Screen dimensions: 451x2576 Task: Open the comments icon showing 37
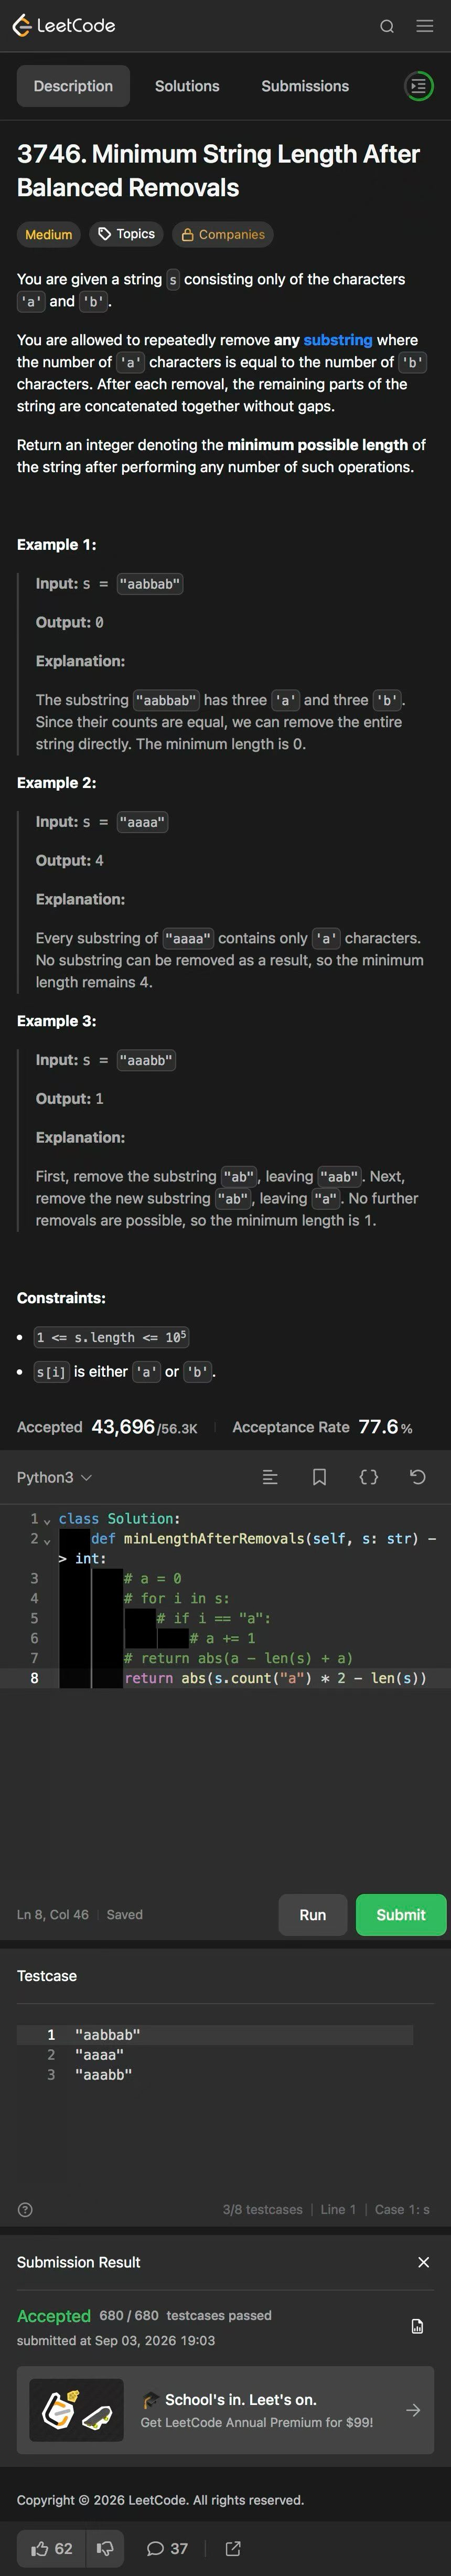167,2548
